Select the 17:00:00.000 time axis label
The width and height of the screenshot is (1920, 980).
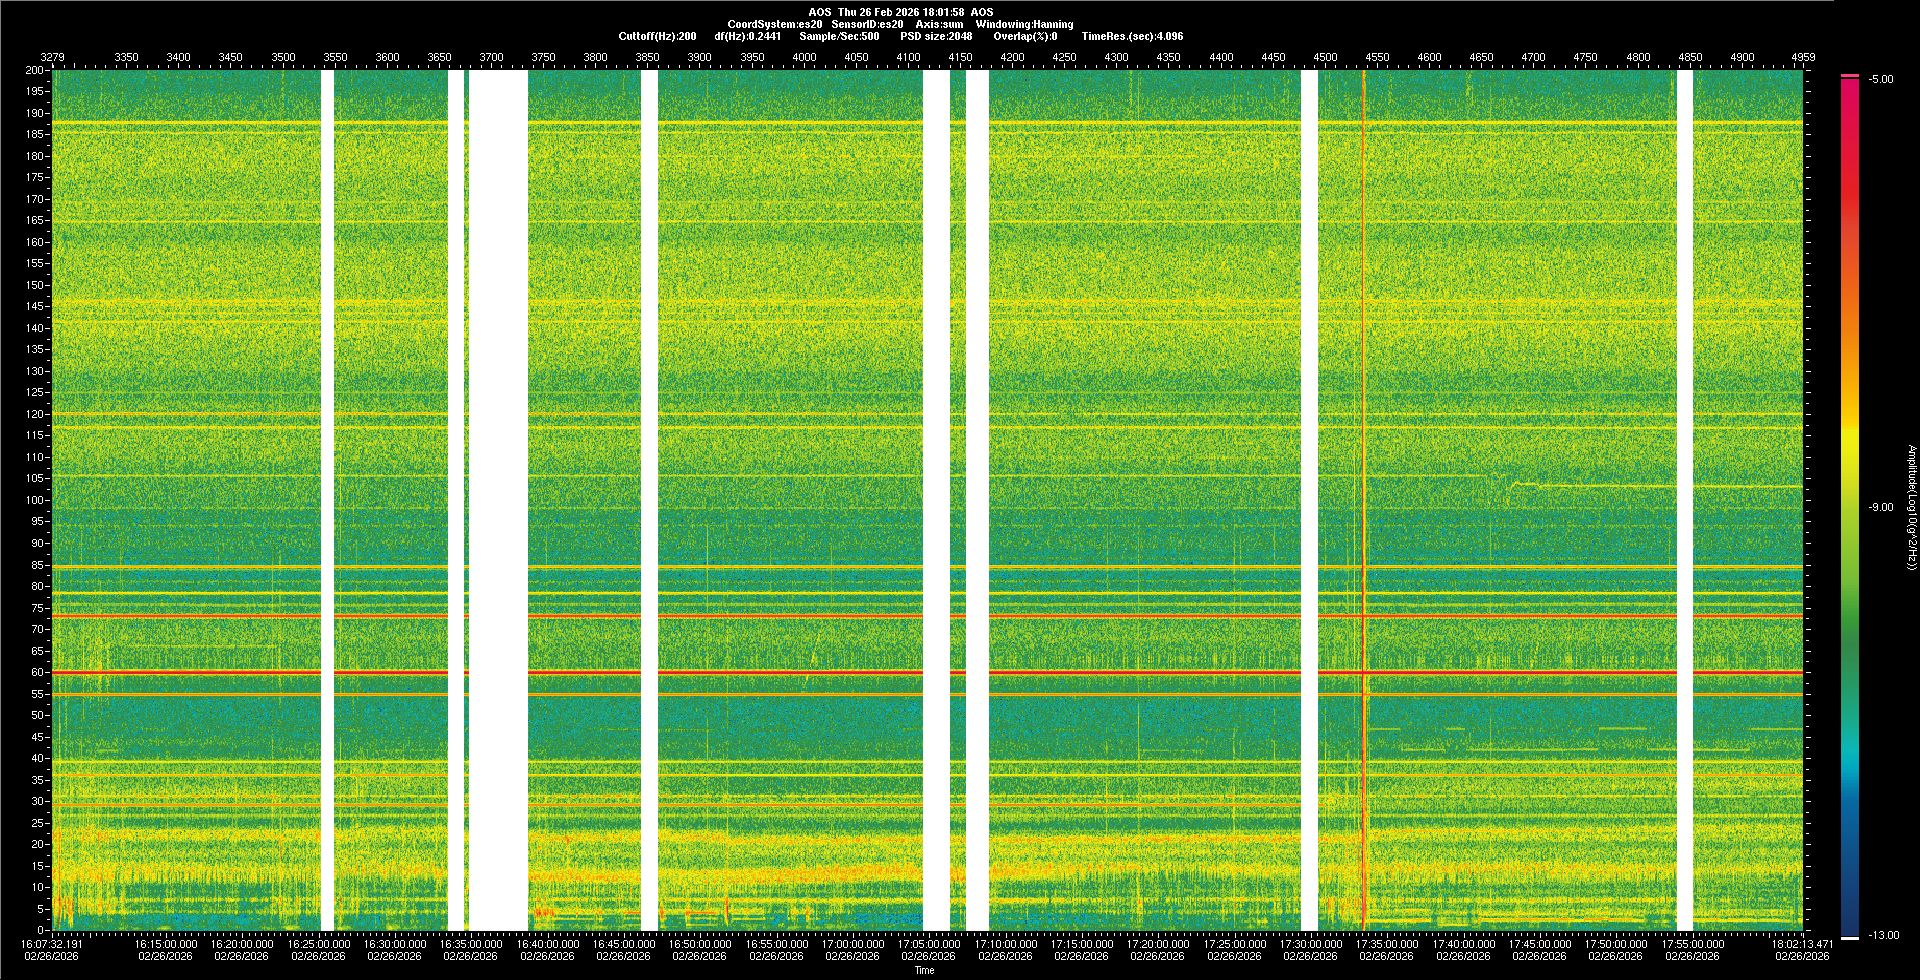852,944
